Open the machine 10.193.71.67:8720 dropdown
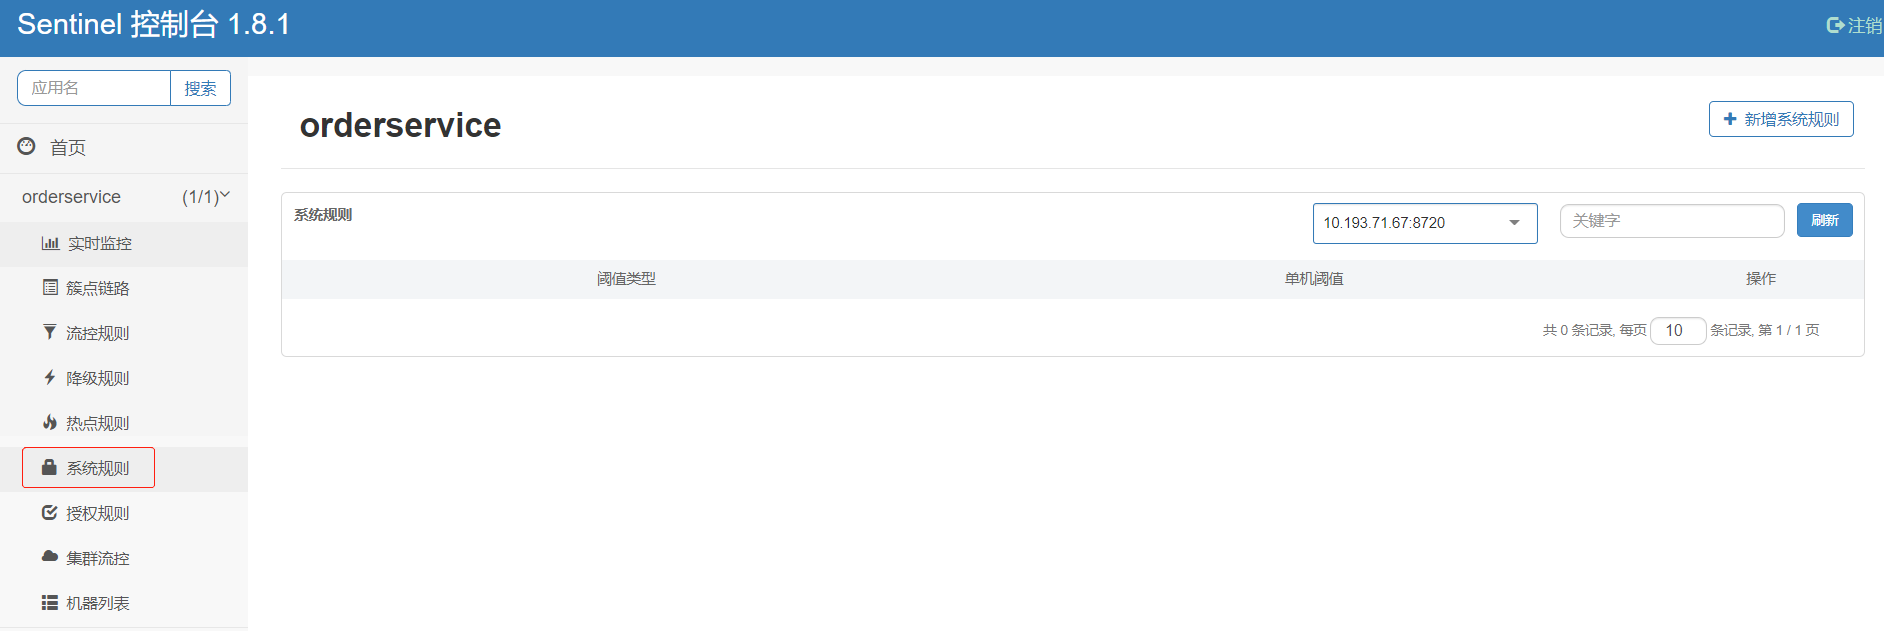1884x631 pixels. point(1425,223)
